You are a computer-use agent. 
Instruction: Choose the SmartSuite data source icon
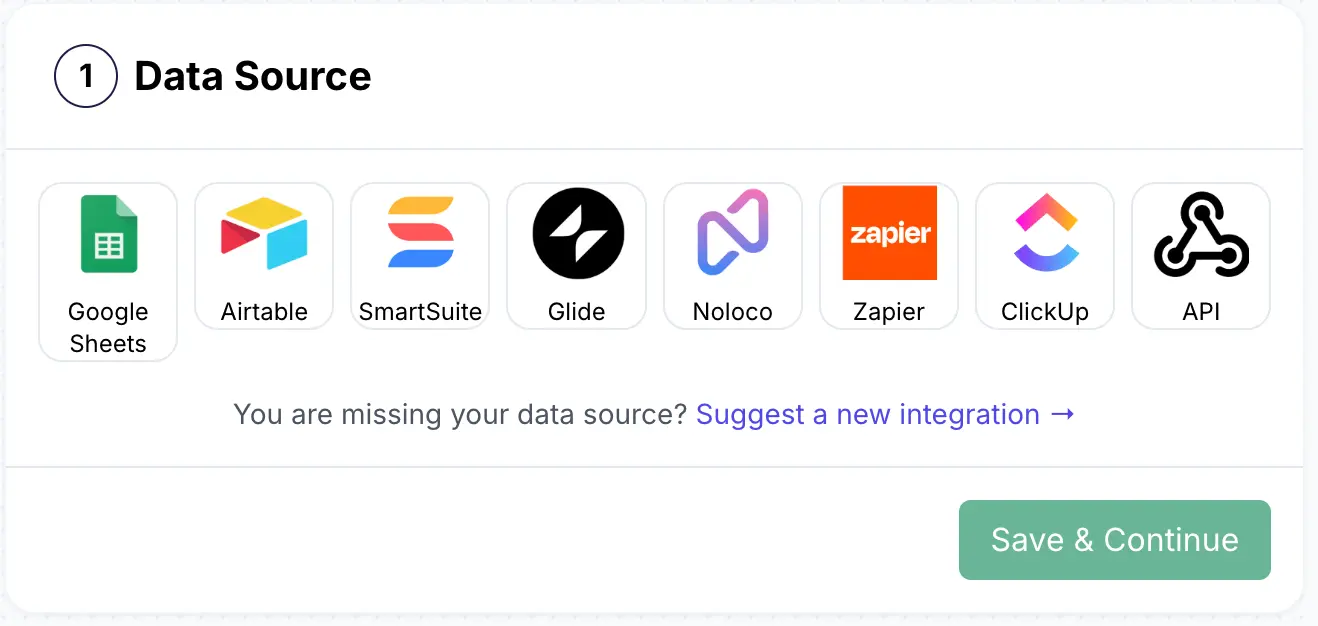[x=420, y=233]
